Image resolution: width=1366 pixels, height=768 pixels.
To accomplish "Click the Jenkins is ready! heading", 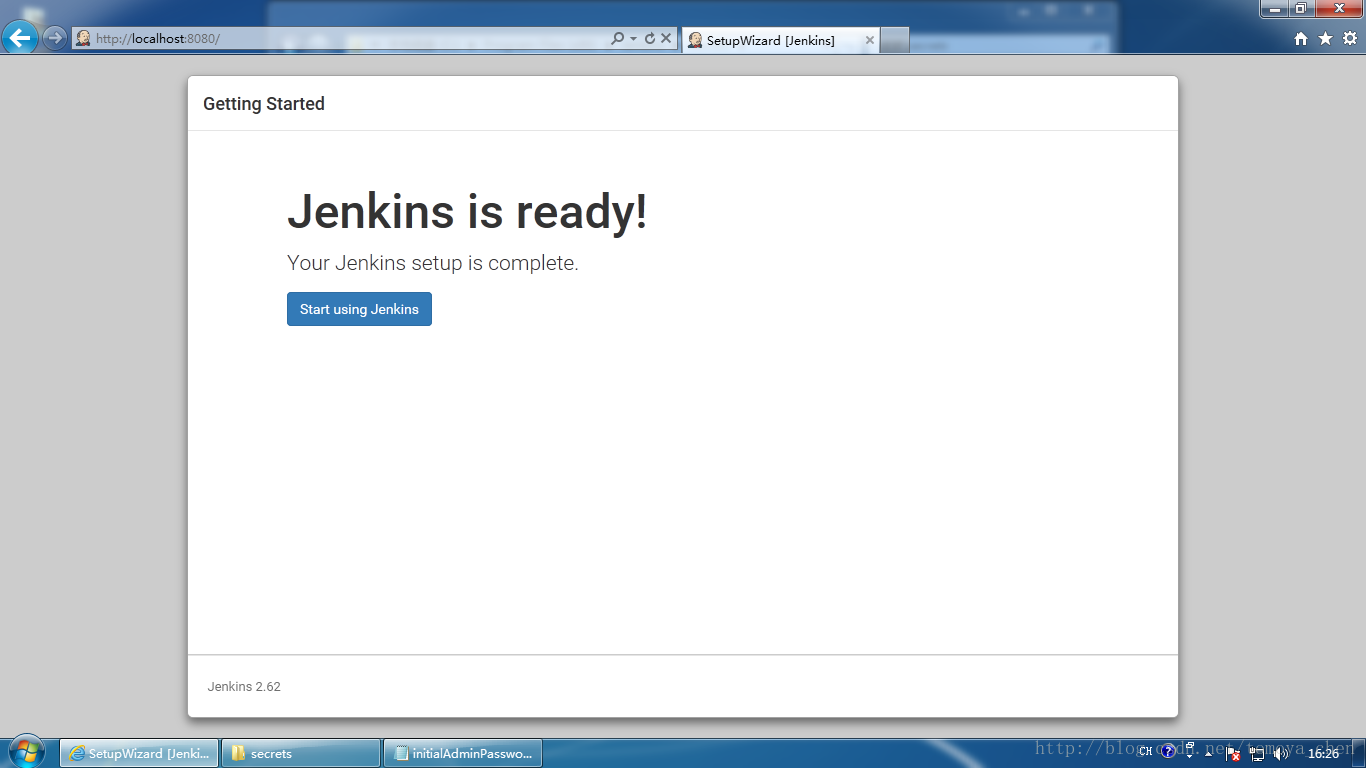I will [x=467, y=212].
